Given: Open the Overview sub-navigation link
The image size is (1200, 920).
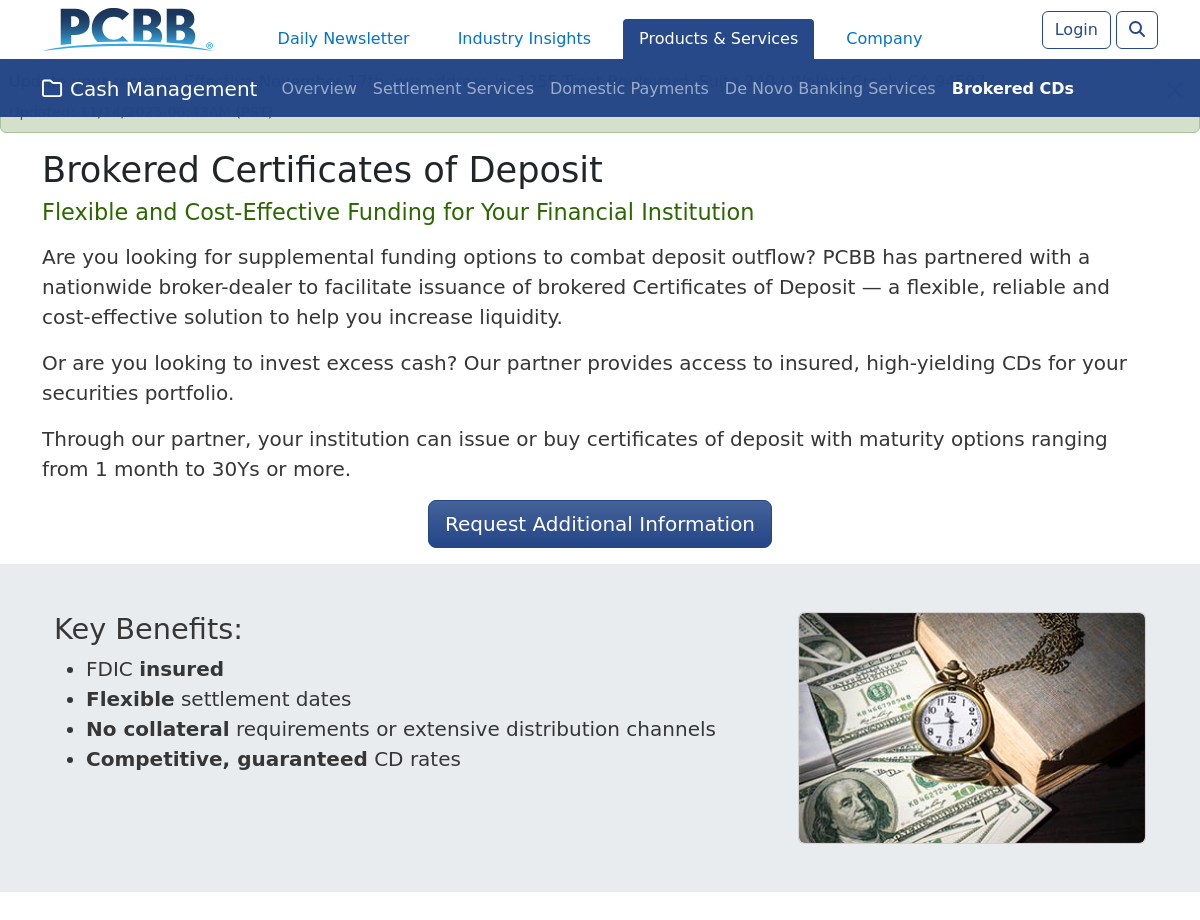Looking at the screenshot, I should (x=319, y=89).
